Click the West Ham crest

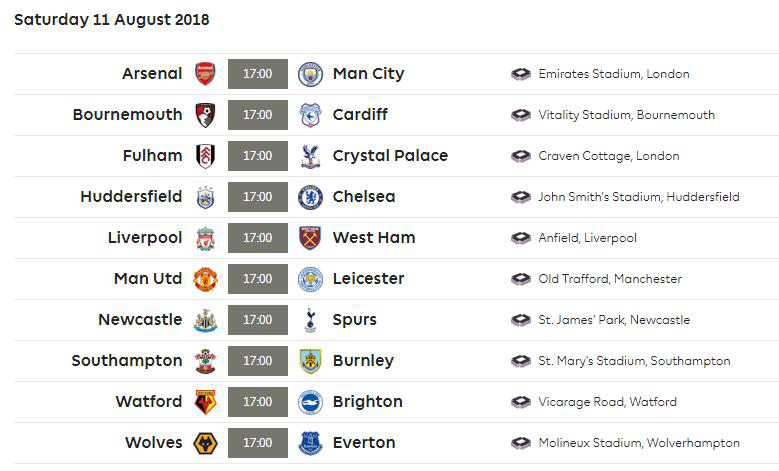tap(310, 238)
